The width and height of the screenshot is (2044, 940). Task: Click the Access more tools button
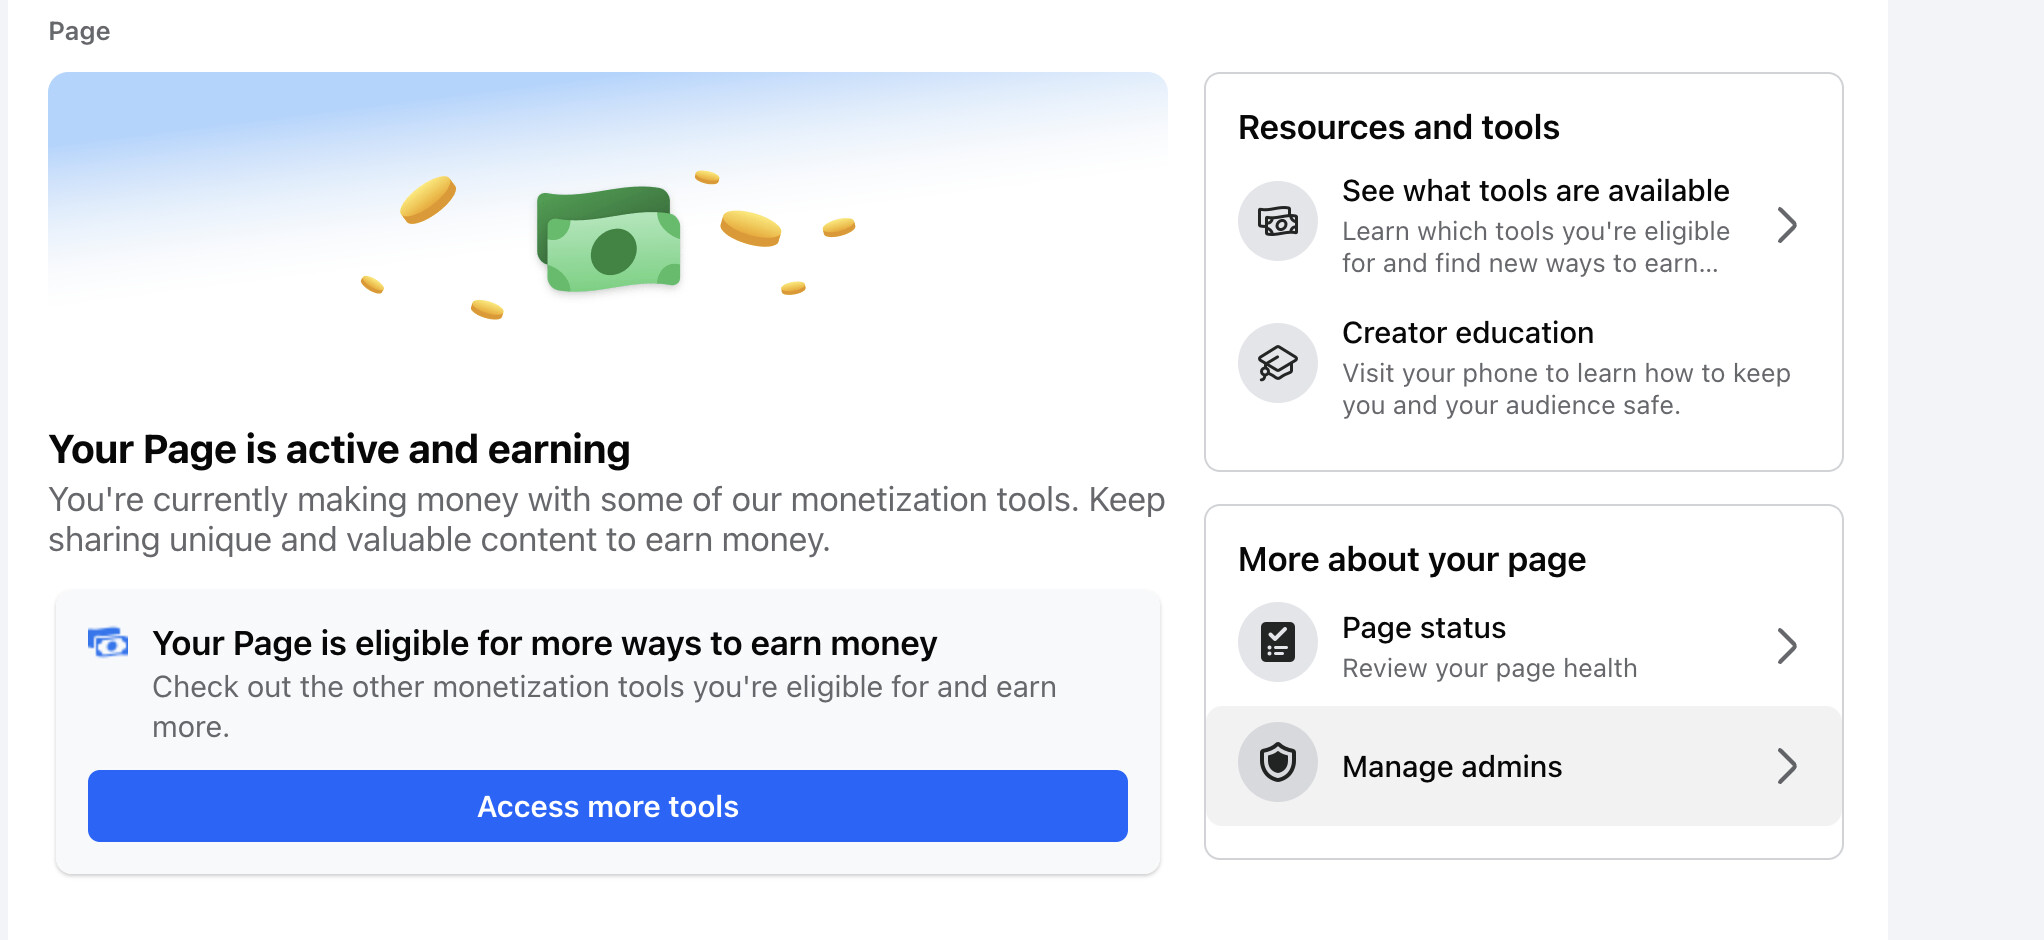608,806
